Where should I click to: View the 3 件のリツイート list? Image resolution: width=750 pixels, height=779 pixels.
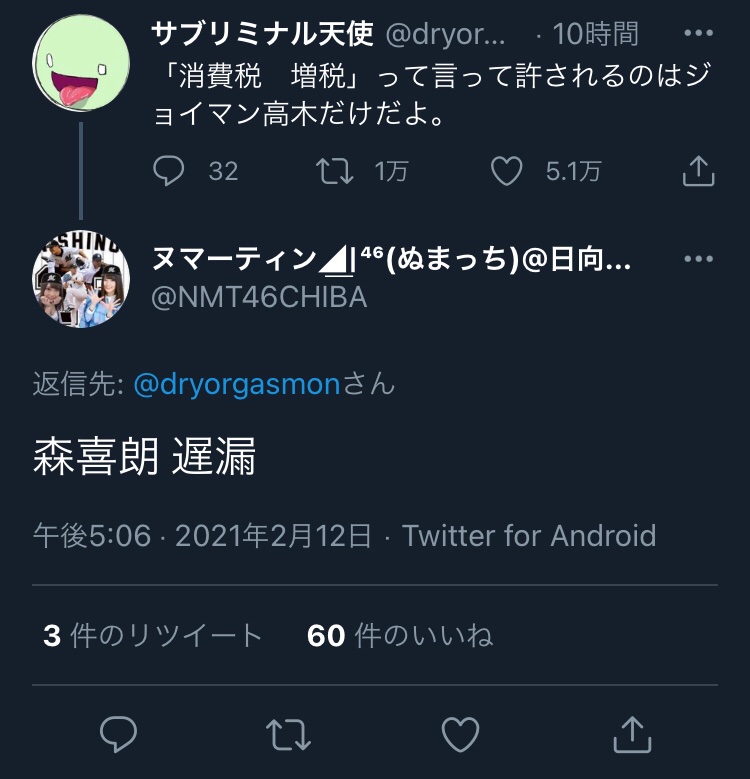(x=152, y=635)
